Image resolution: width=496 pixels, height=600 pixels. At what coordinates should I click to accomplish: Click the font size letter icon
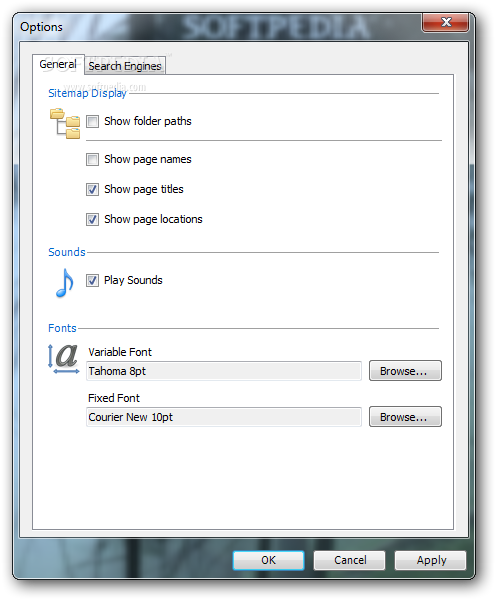64,359
